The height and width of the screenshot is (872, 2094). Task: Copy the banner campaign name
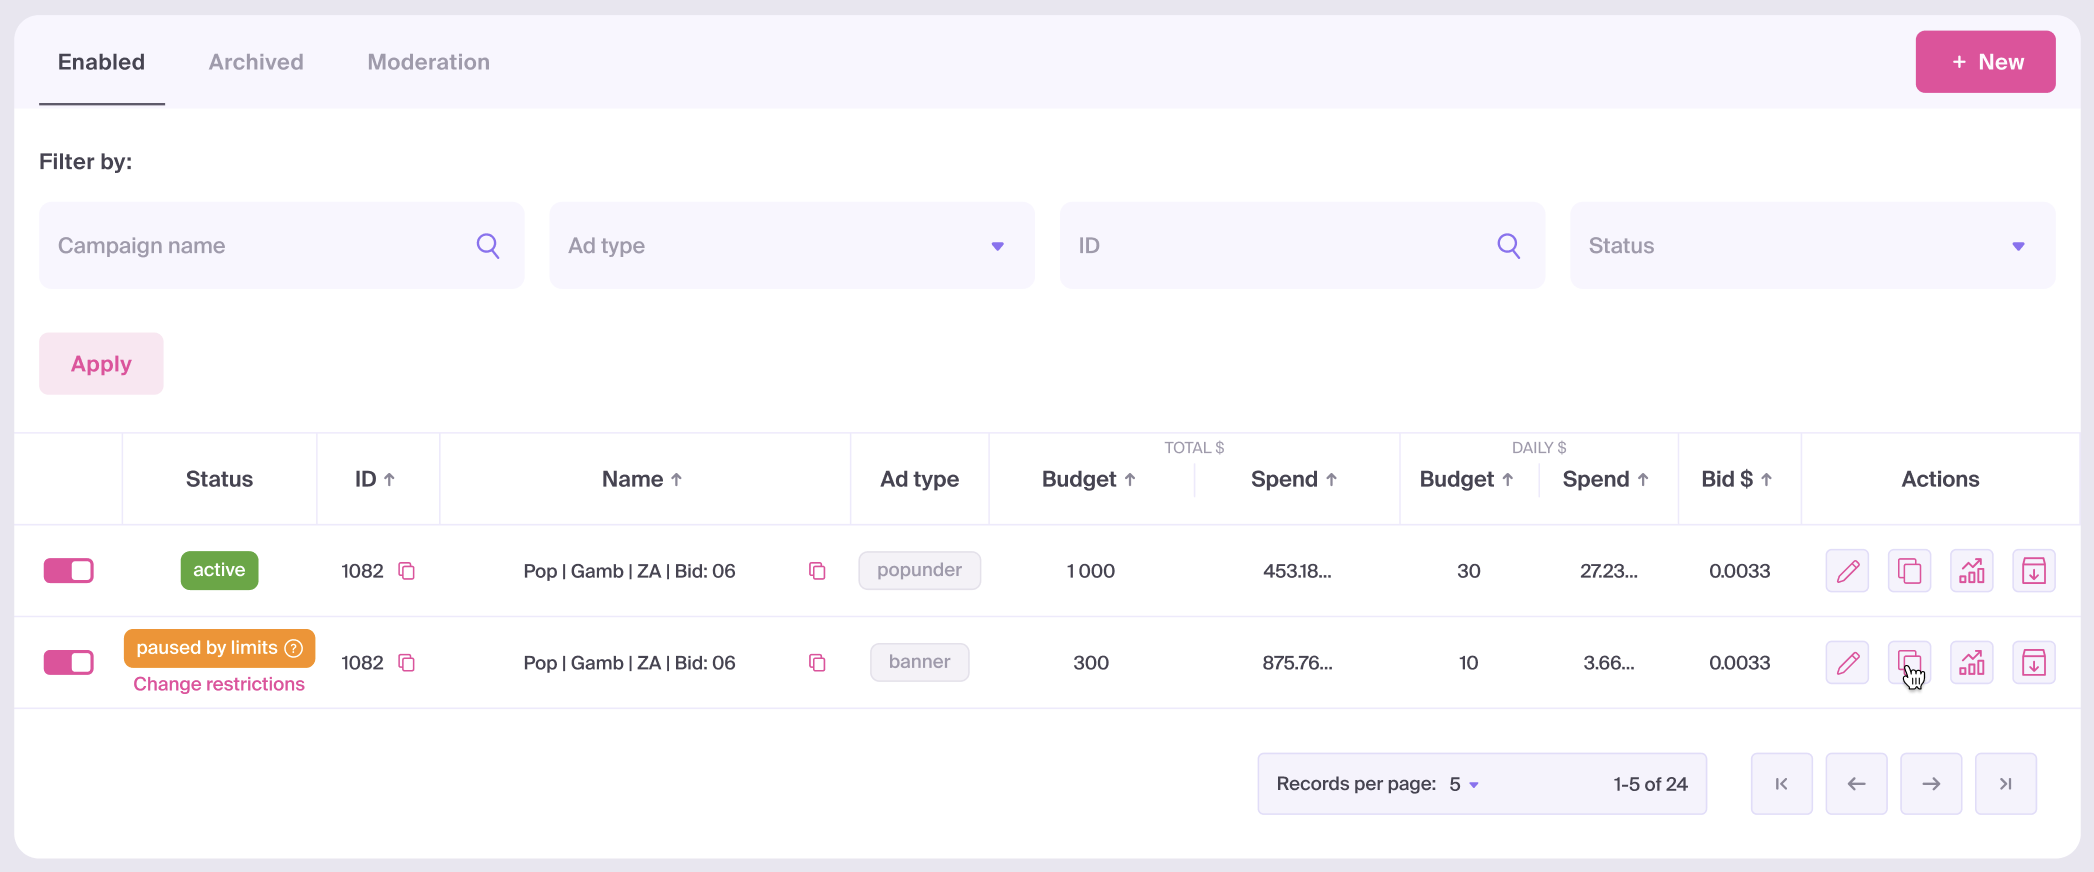817,663
